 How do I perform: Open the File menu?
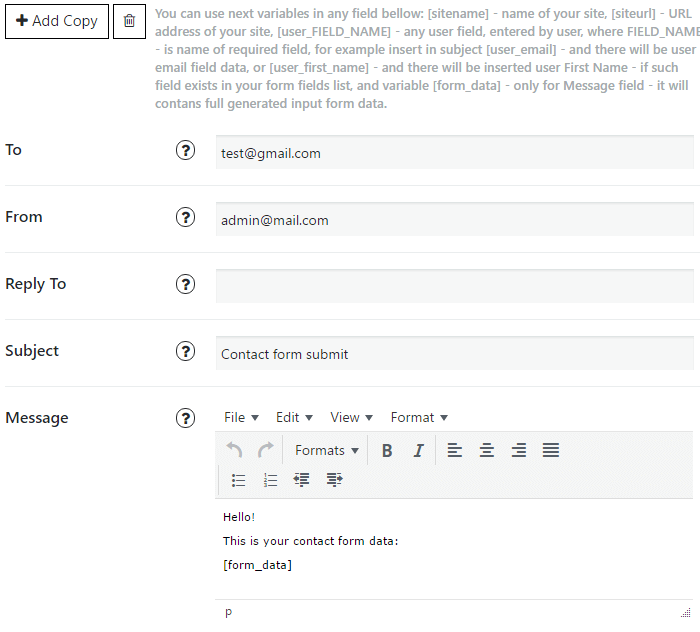pos(241,417)
